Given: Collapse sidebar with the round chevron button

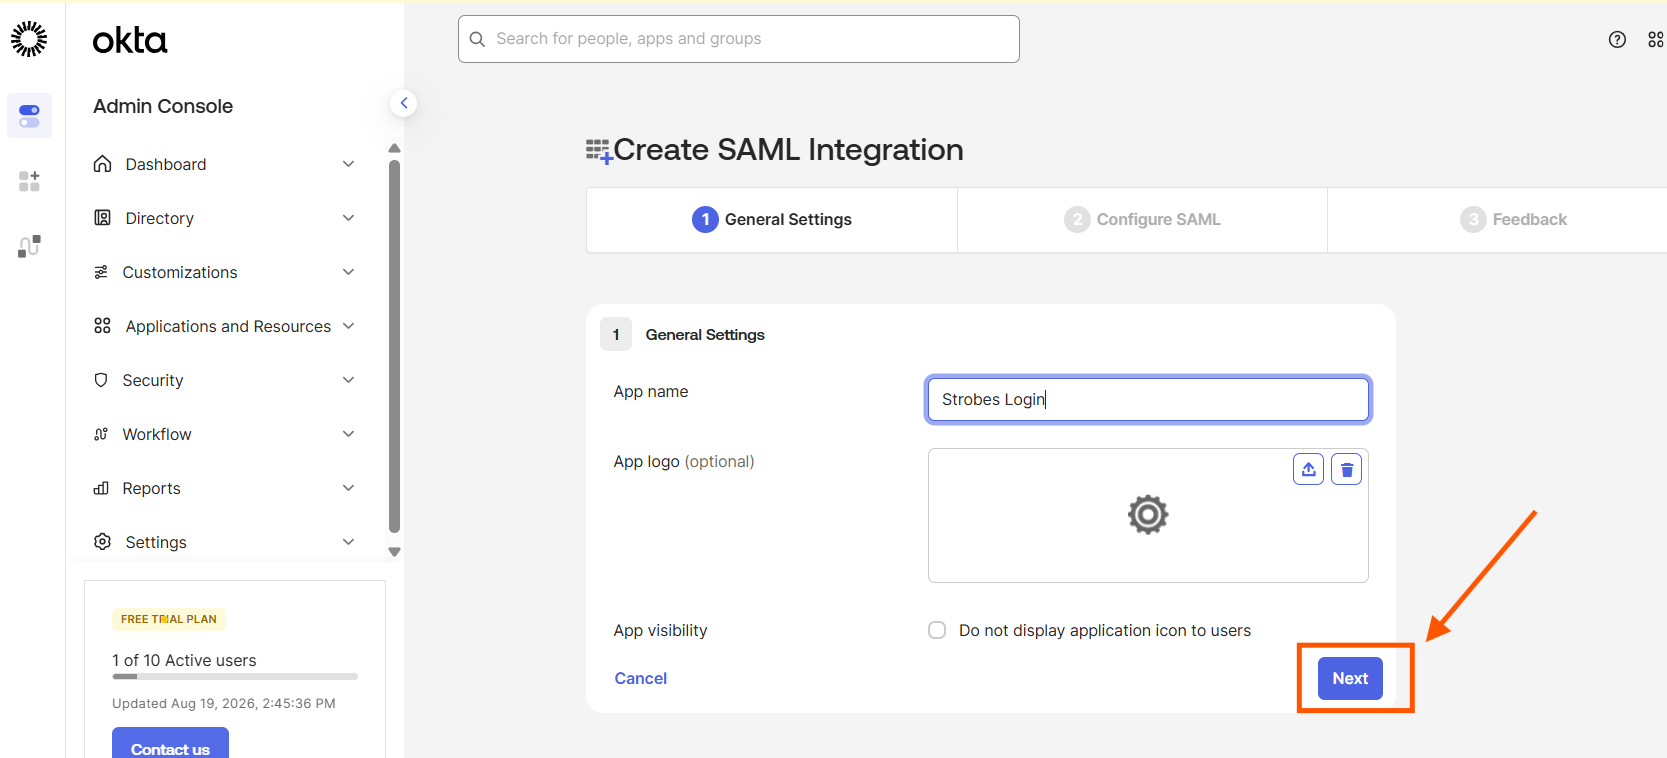Looking at the screenshot, I should coord(403,103).
